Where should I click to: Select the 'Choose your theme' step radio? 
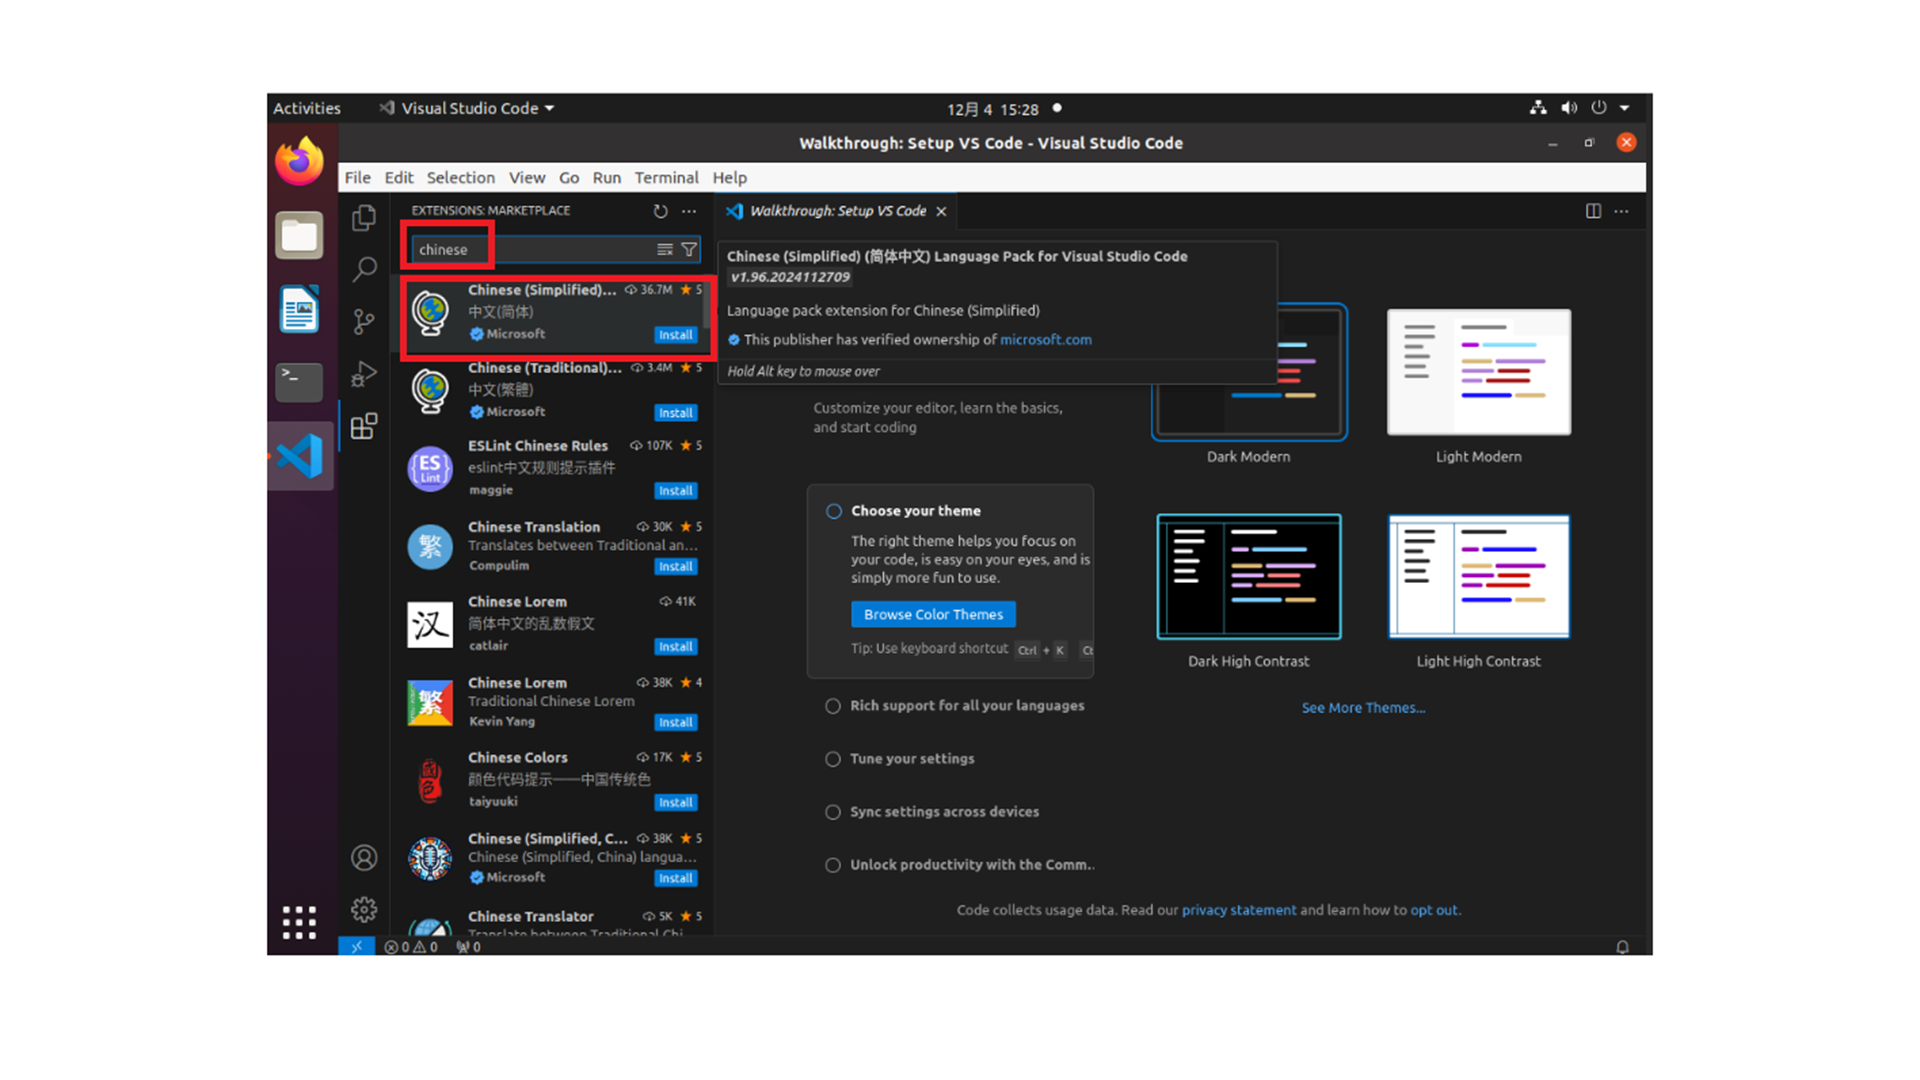click(x=833, y=511)
